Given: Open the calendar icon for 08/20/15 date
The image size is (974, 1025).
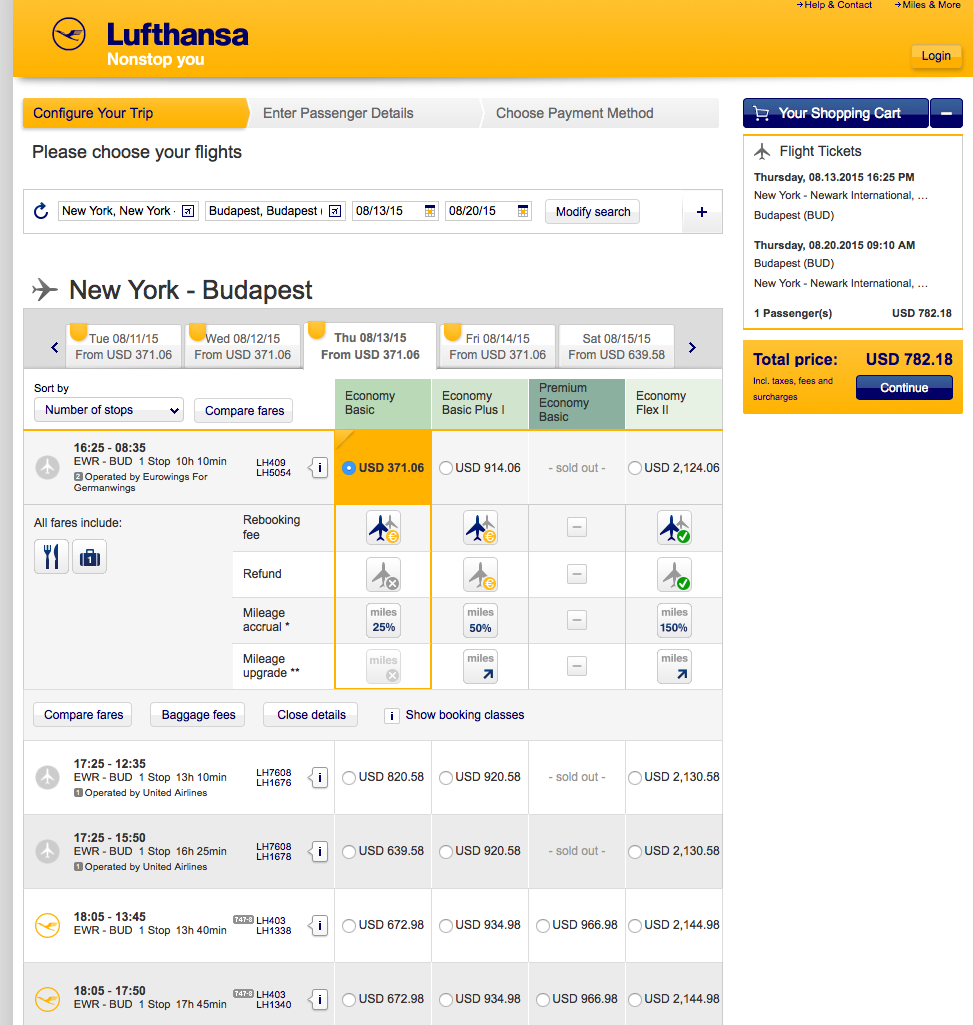Looking at the screenshot, I should click(x=523, y=211).
